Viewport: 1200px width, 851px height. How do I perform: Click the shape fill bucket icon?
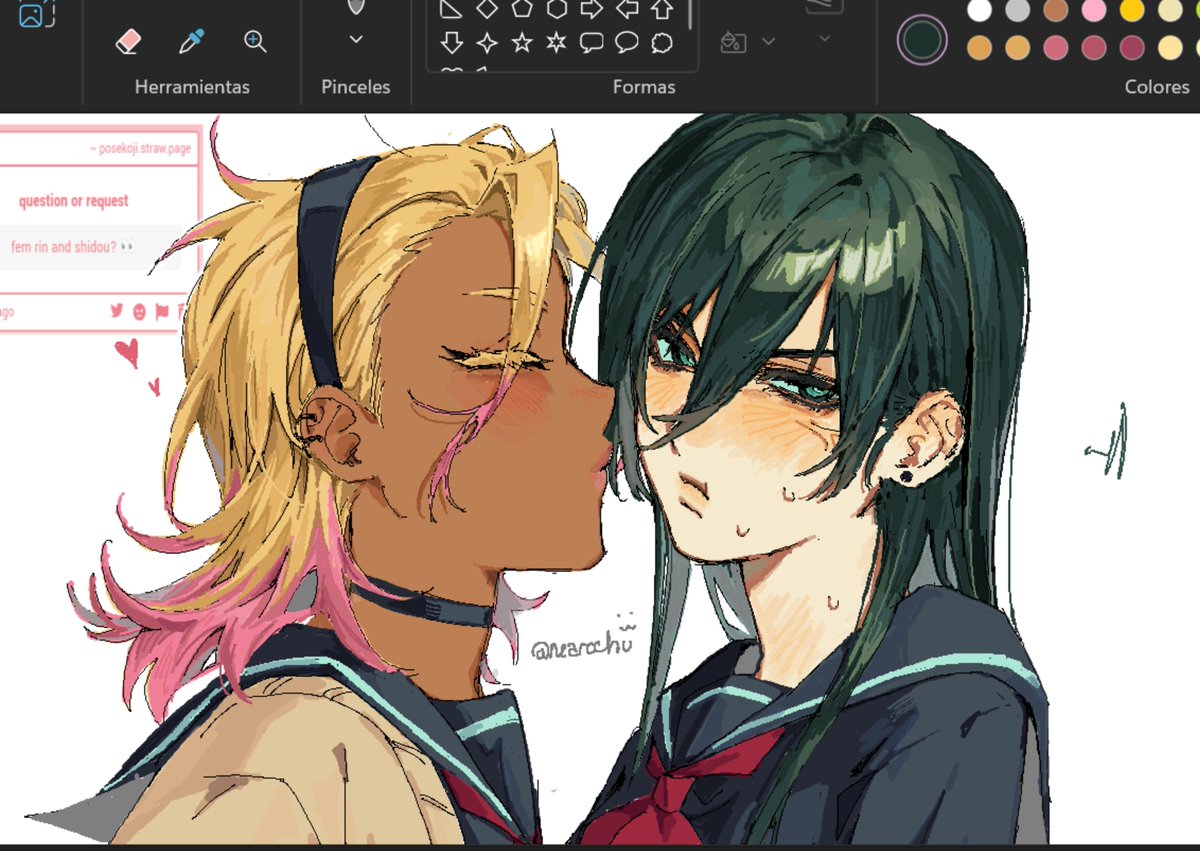click(x=733, y=42)
